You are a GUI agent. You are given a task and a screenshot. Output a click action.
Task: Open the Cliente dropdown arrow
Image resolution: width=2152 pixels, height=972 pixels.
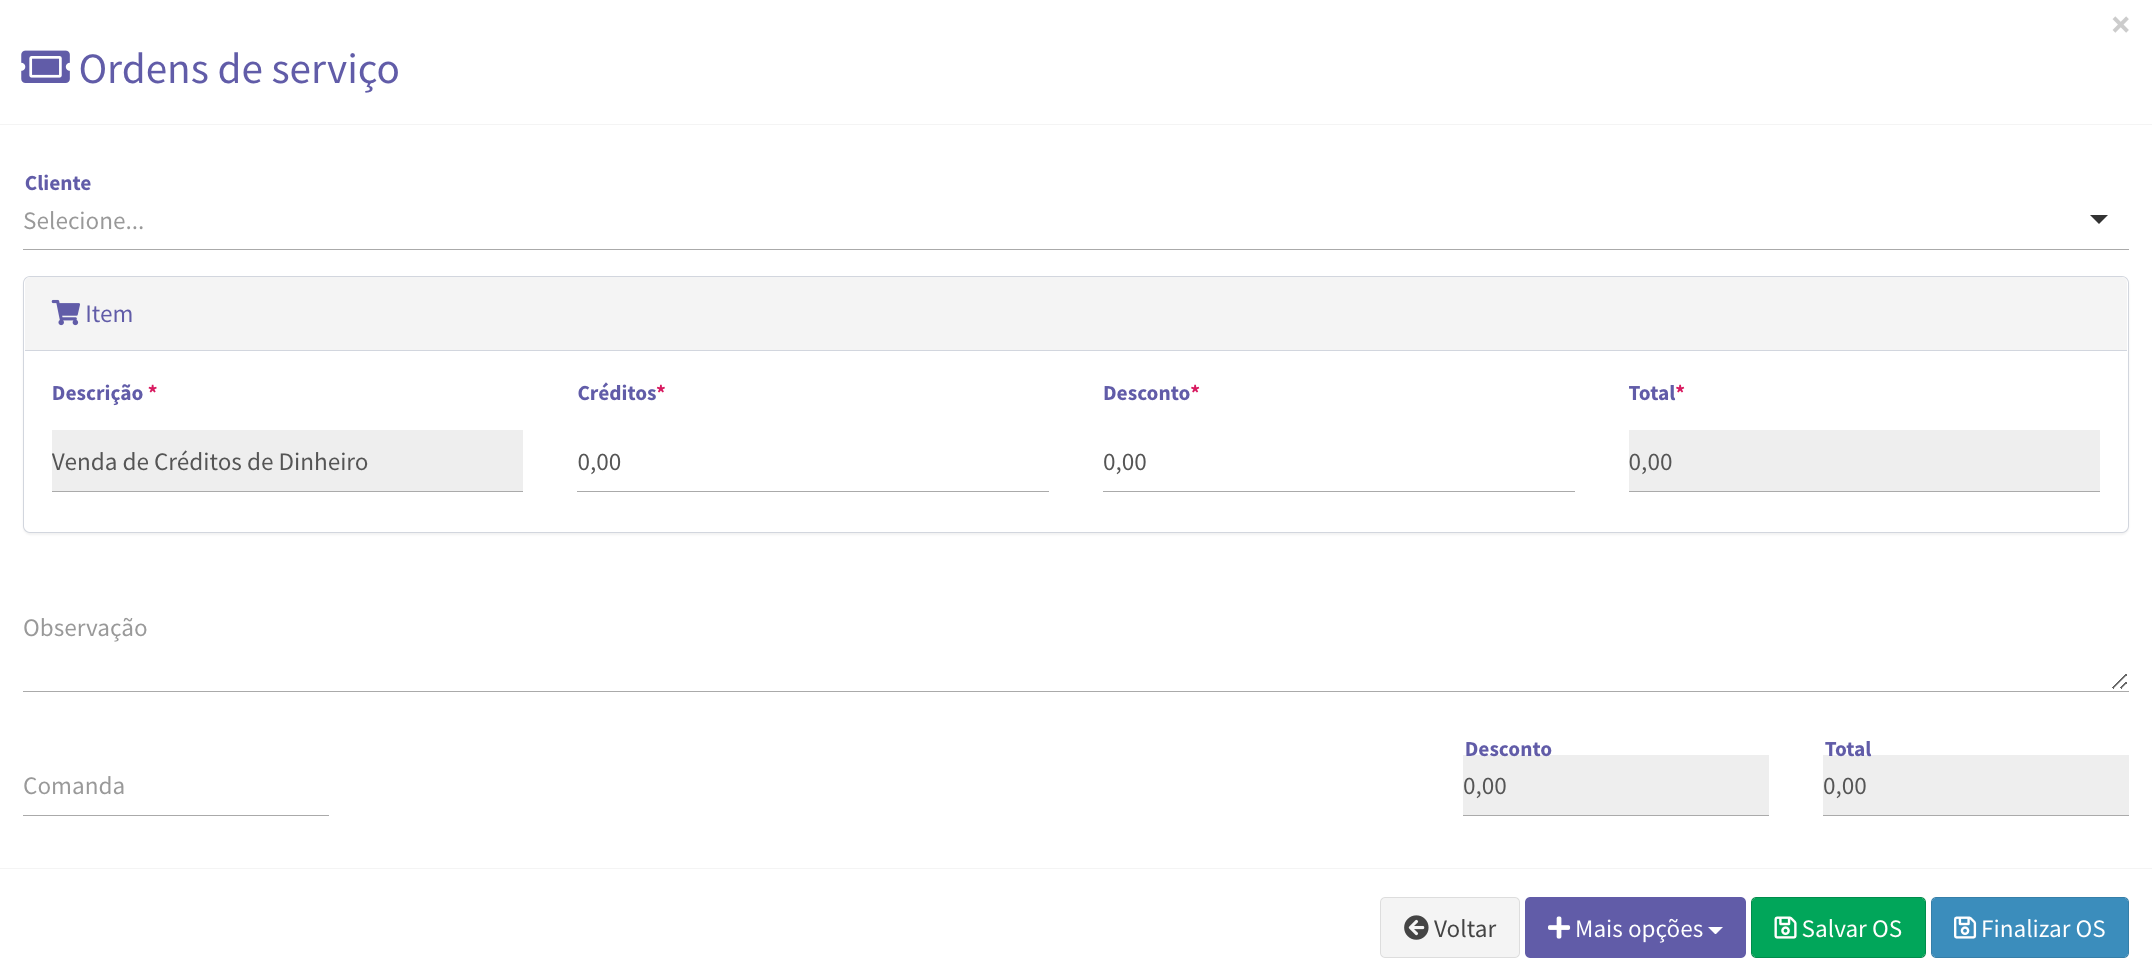[2098, 219]
